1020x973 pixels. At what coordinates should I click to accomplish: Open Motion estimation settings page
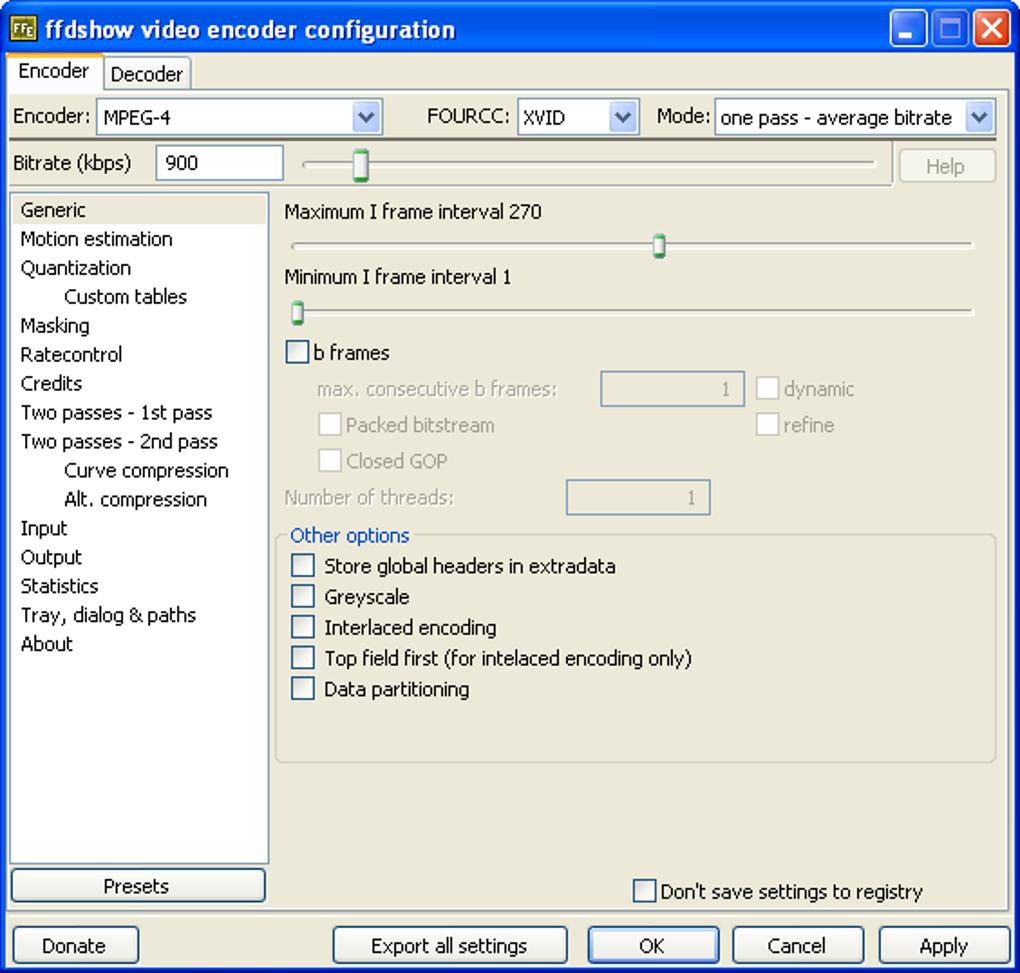click(97, 239)
